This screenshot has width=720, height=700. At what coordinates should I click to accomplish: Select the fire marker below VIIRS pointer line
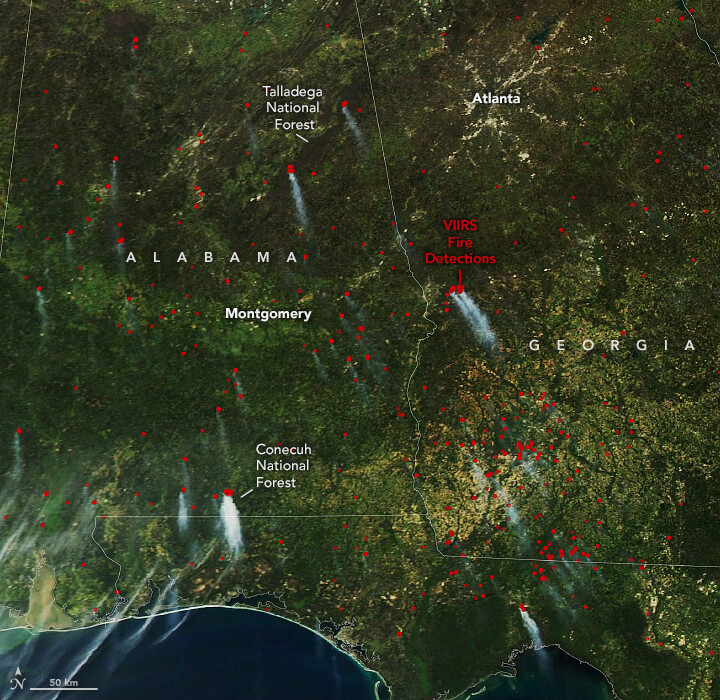(x=457, y=290)
